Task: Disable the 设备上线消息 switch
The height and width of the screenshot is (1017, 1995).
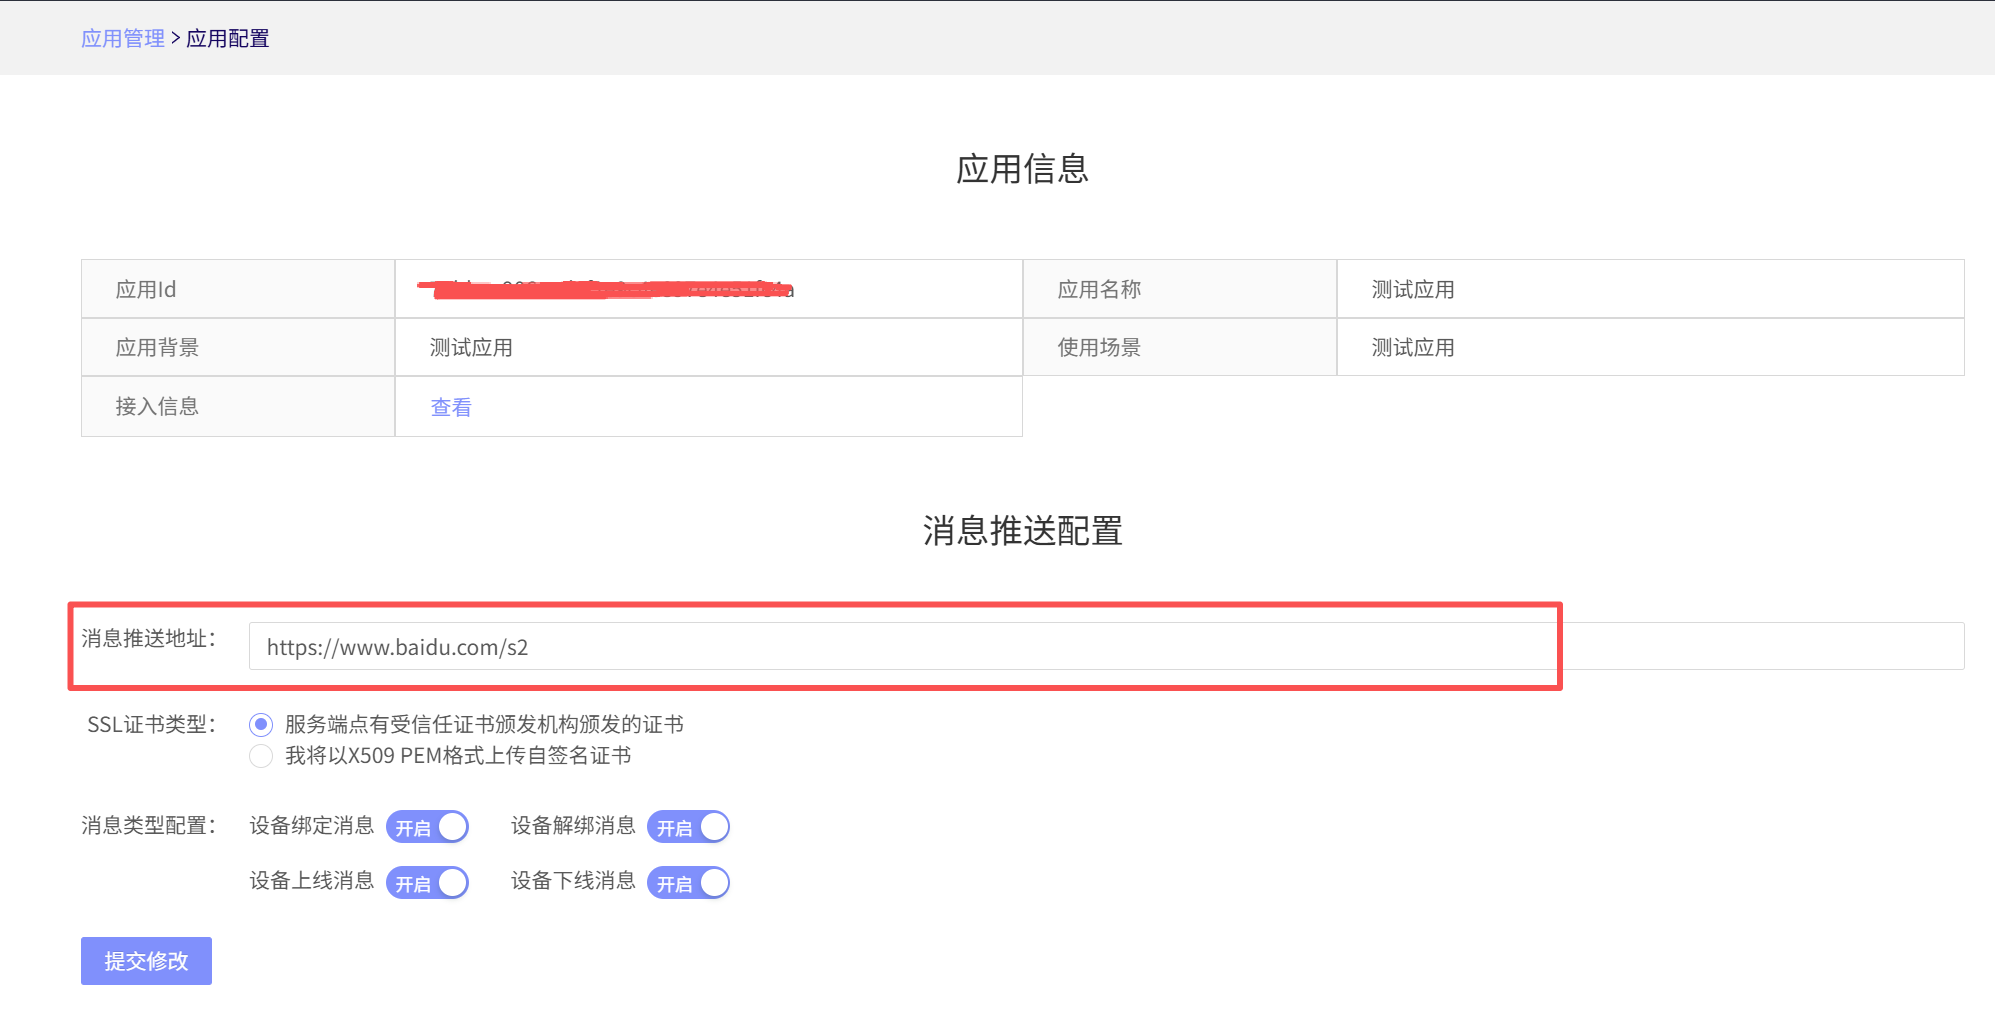Action: click(427, 883)
